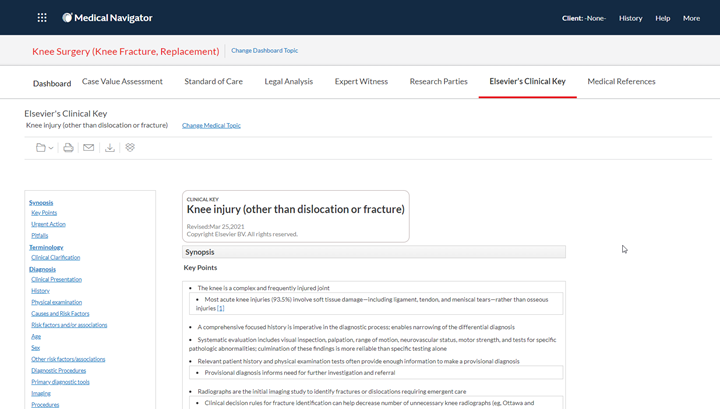Open Physical examination outline link
Screen dimensions: 720x409
(x=56, y=302)
